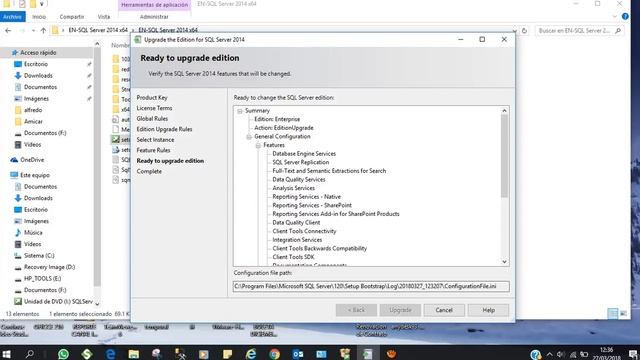Viewport: 640px width, 360px height.
Task: Open Recovery Image (D:) drive icon
Action: coord(18,267)
